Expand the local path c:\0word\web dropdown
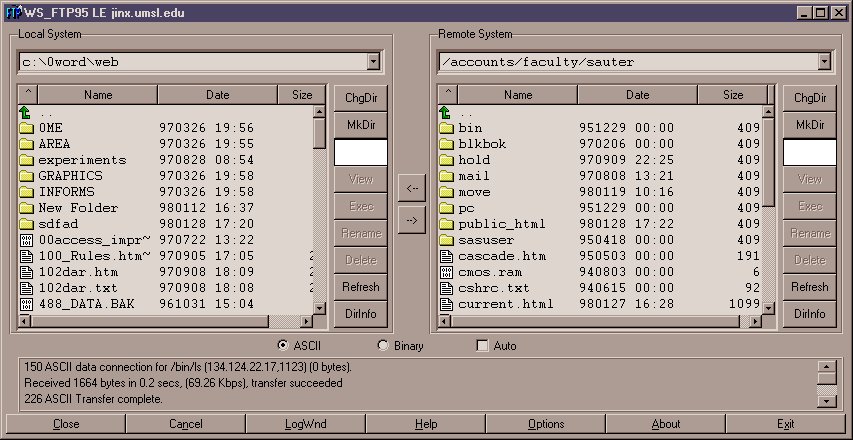This screenshot has height=440, width=853. [x=373, y=62]
